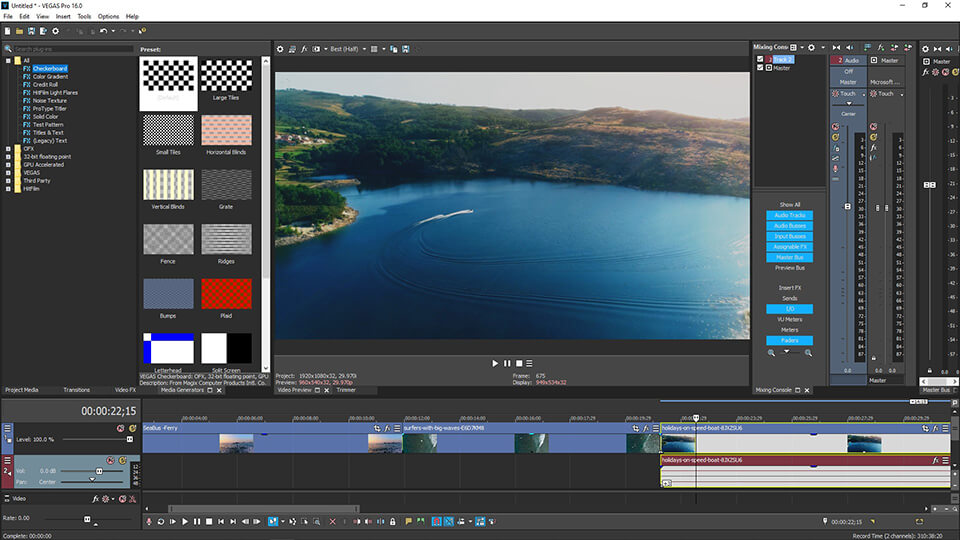Click the Go to End transport button
This screenshot has width=960, height=540.
click(233, 522)
